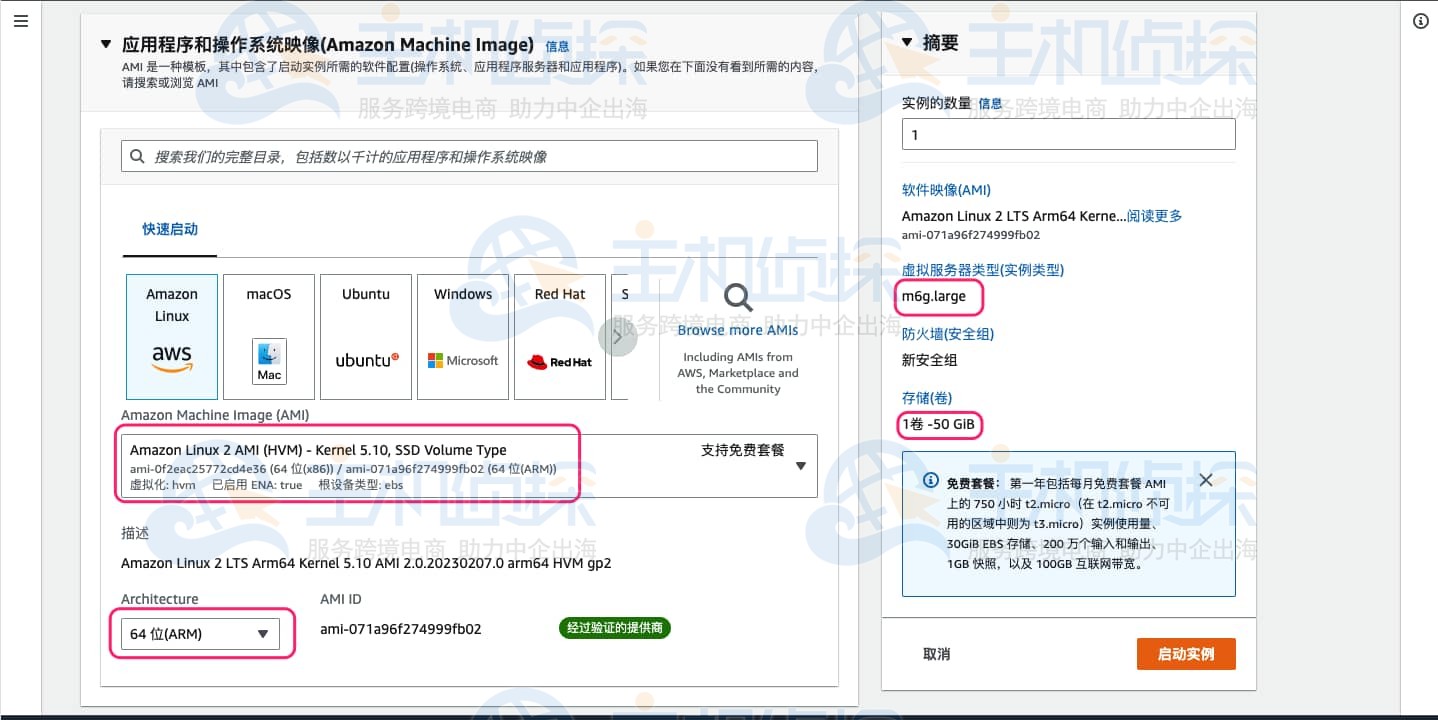
Task: Click the orange 启动实例 launch button
Action: 1186,653
